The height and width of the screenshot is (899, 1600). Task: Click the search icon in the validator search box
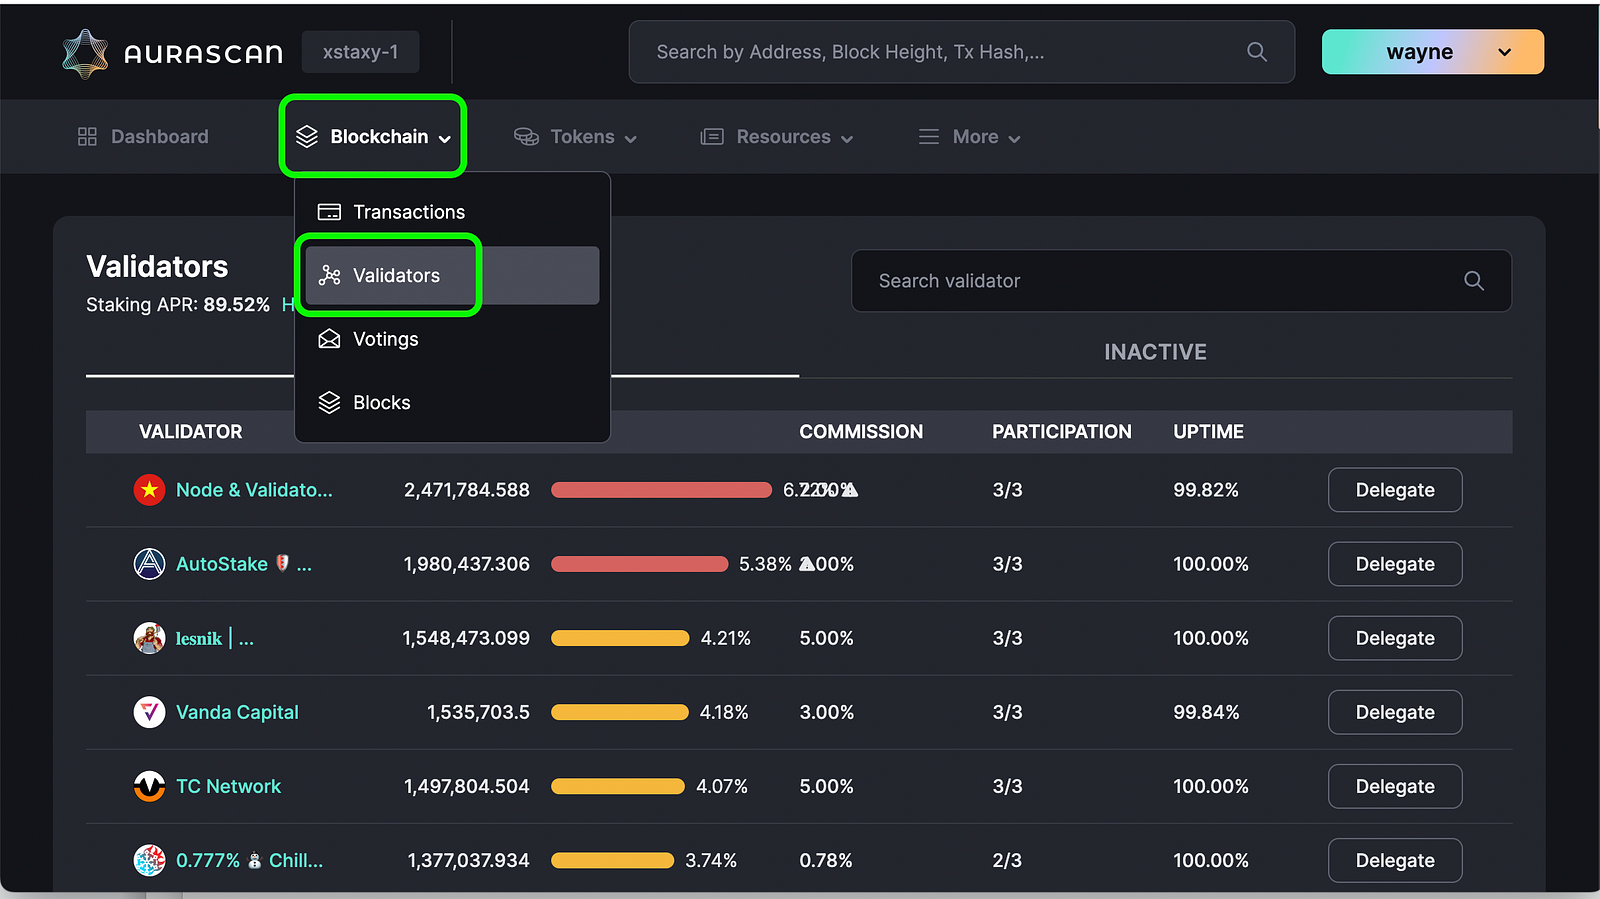pos(1473,281)
